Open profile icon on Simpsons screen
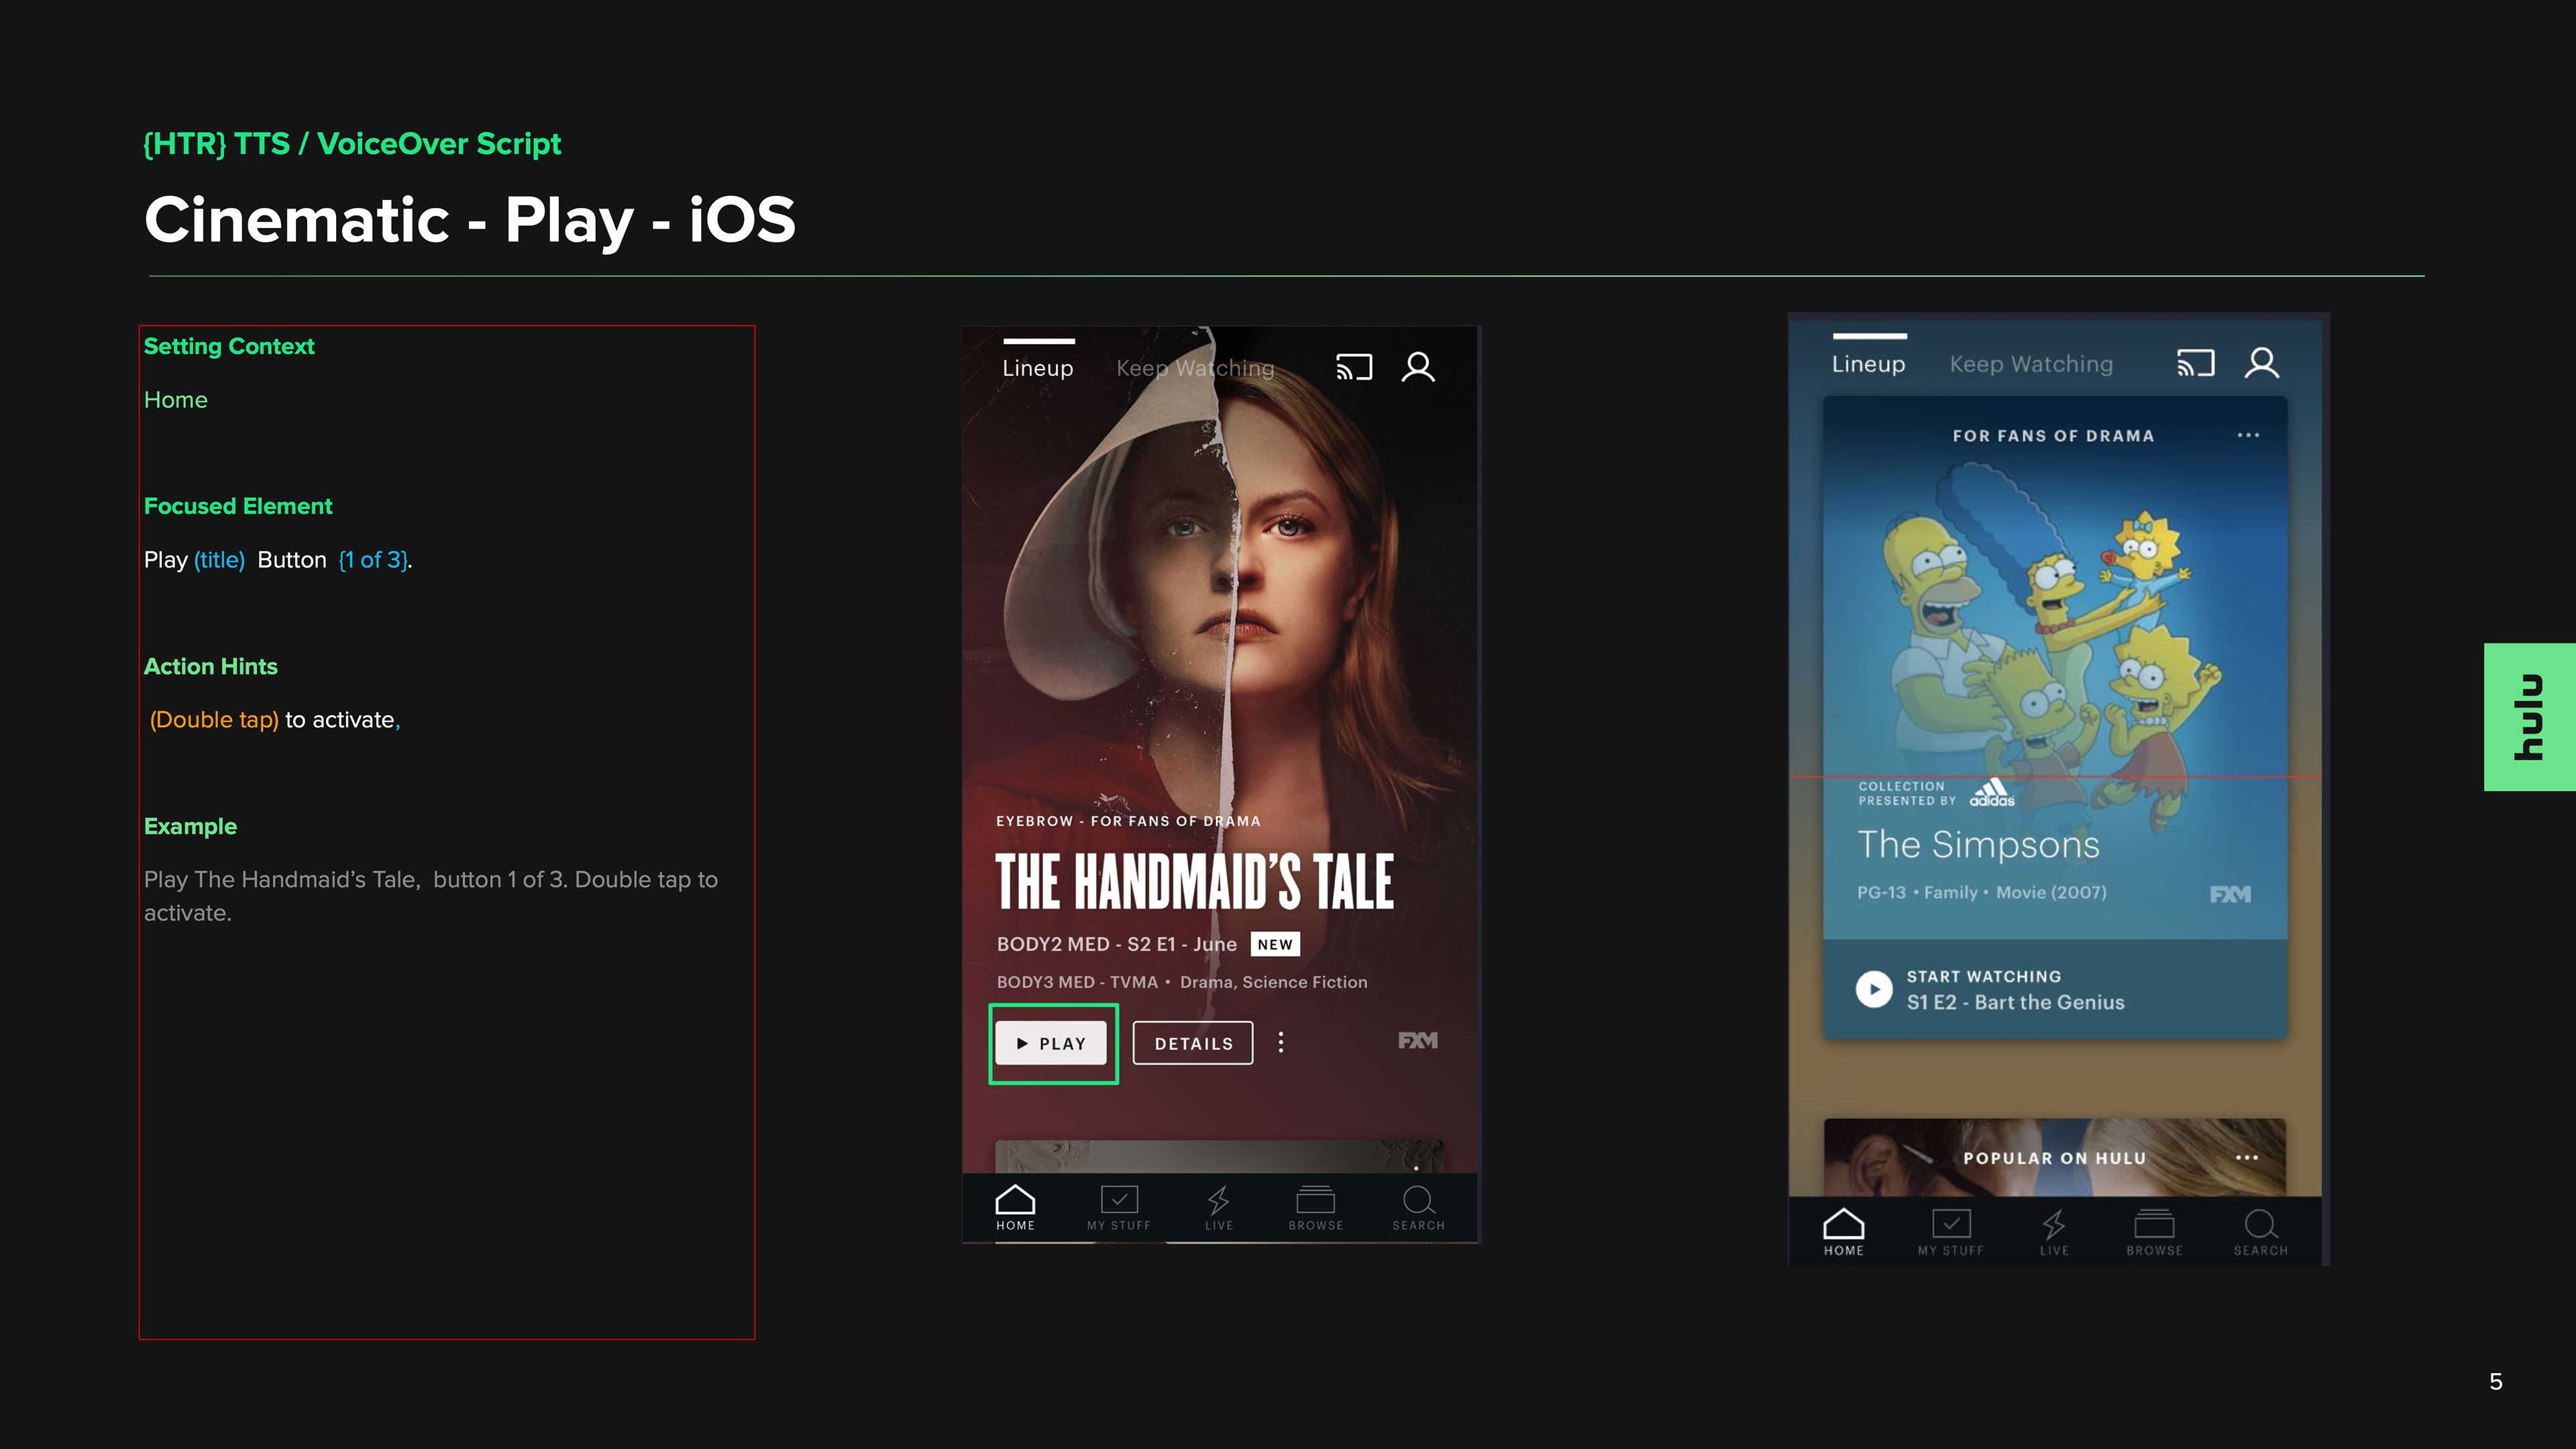 pyautogui.click(x=2261, y=363)
